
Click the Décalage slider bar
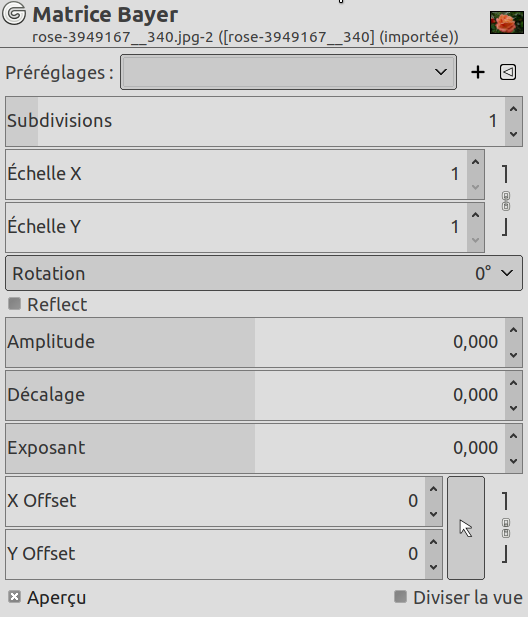click(256, 395)
